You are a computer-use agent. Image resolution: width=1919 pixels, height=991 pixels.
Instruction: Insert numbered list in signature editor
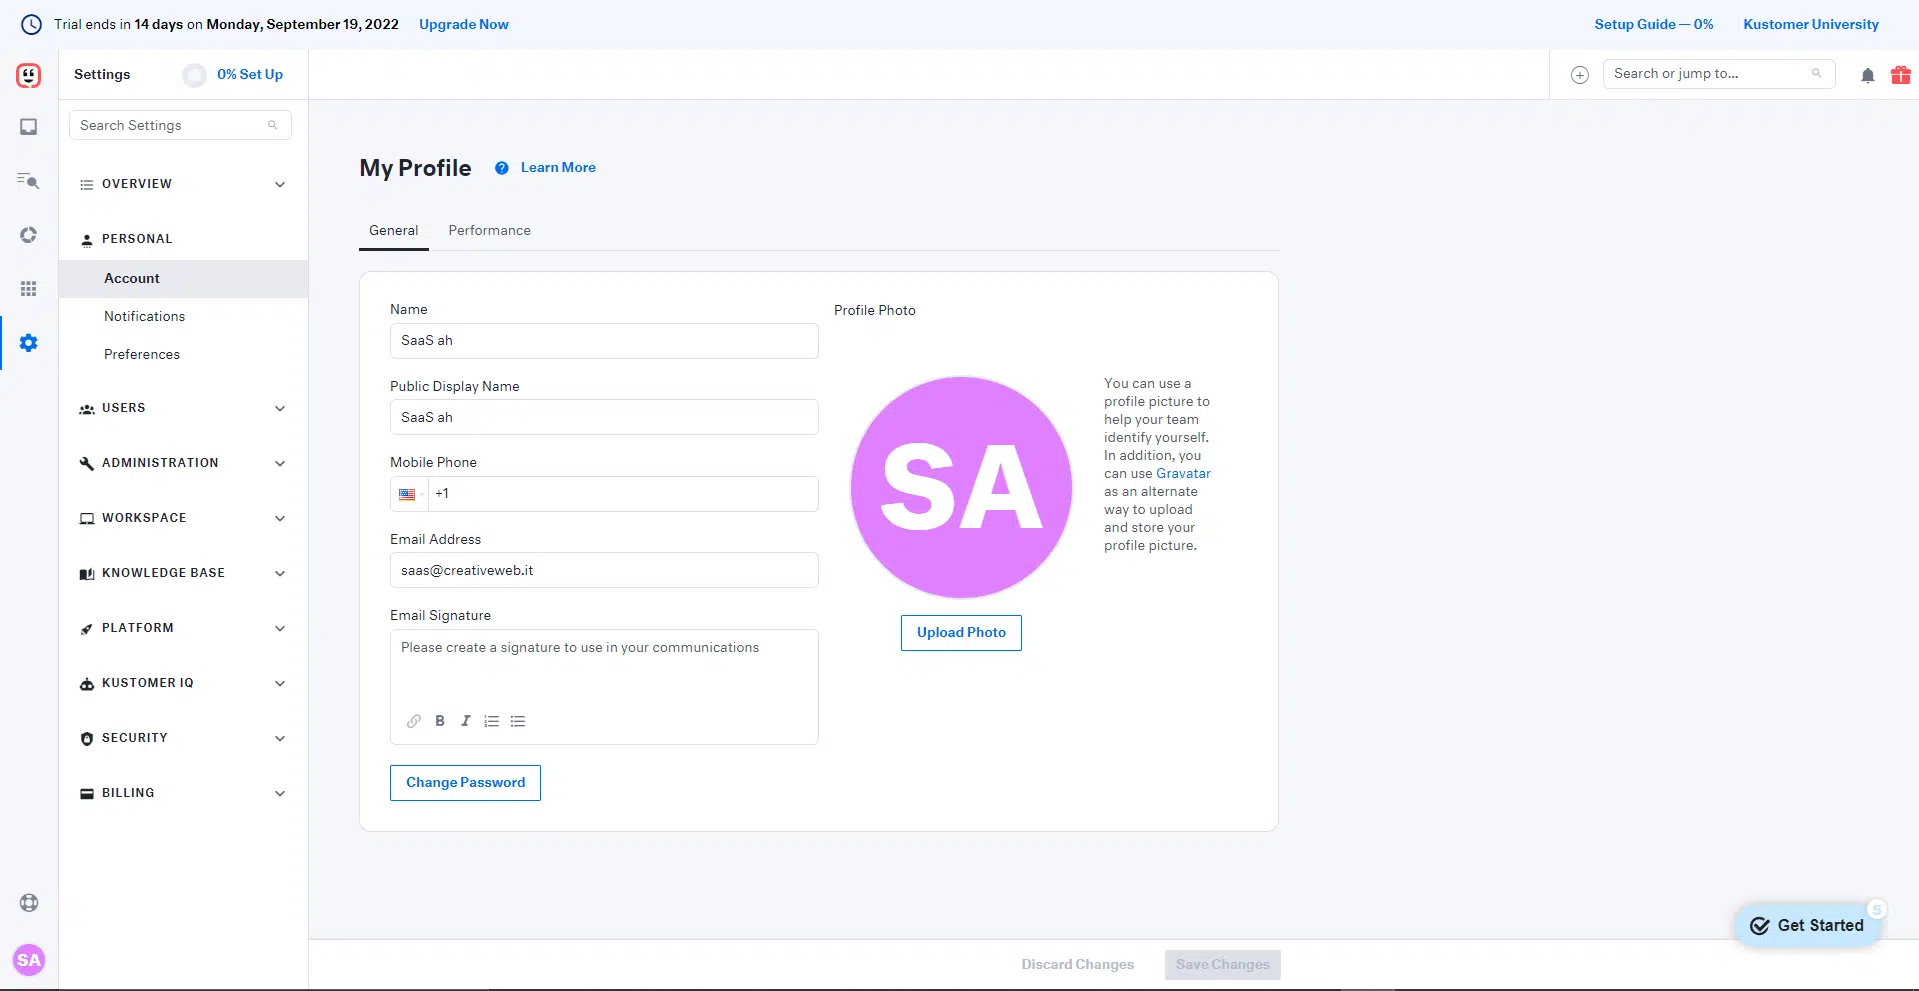click(492, 721)
